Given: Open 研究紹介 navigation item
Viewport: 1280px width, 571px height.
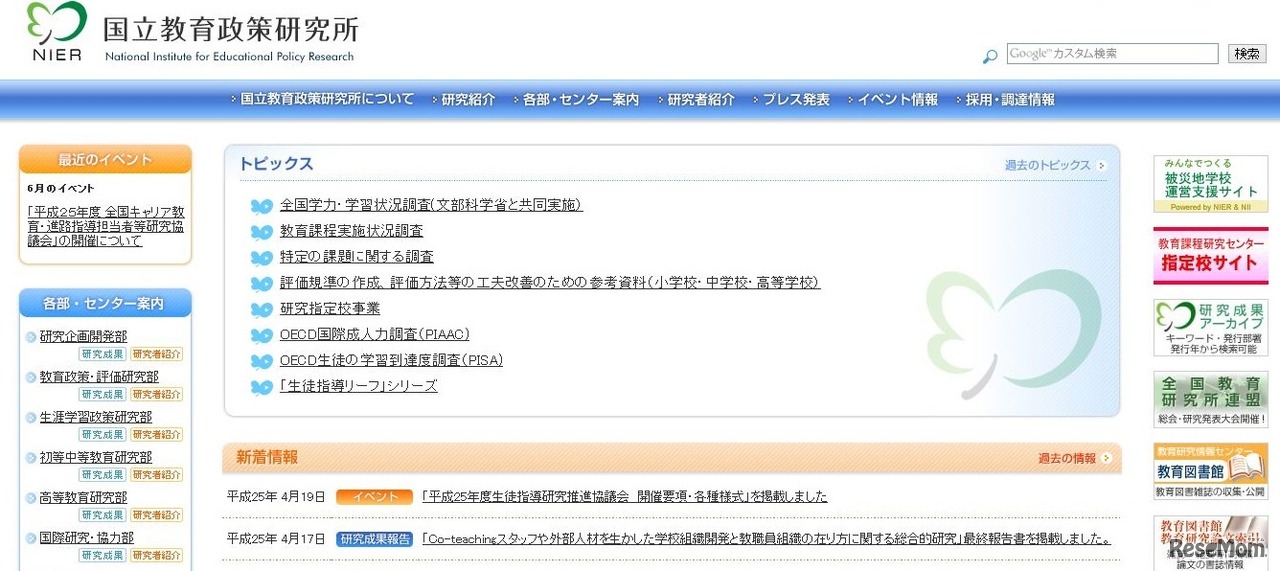Looking at the screenshot, I should 468,100.
